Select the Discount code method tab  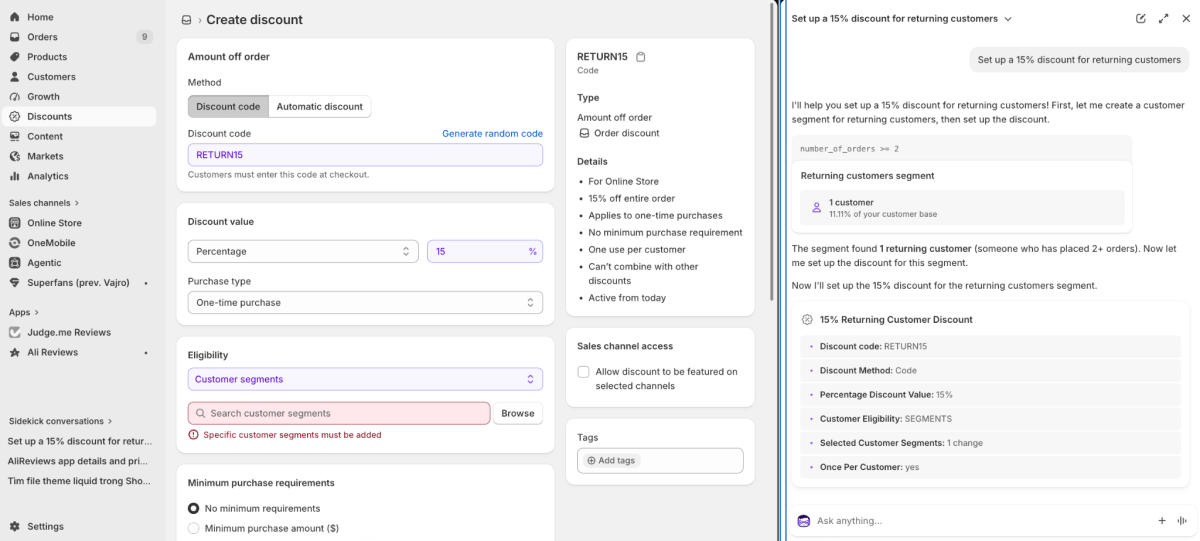pos(228,106)
